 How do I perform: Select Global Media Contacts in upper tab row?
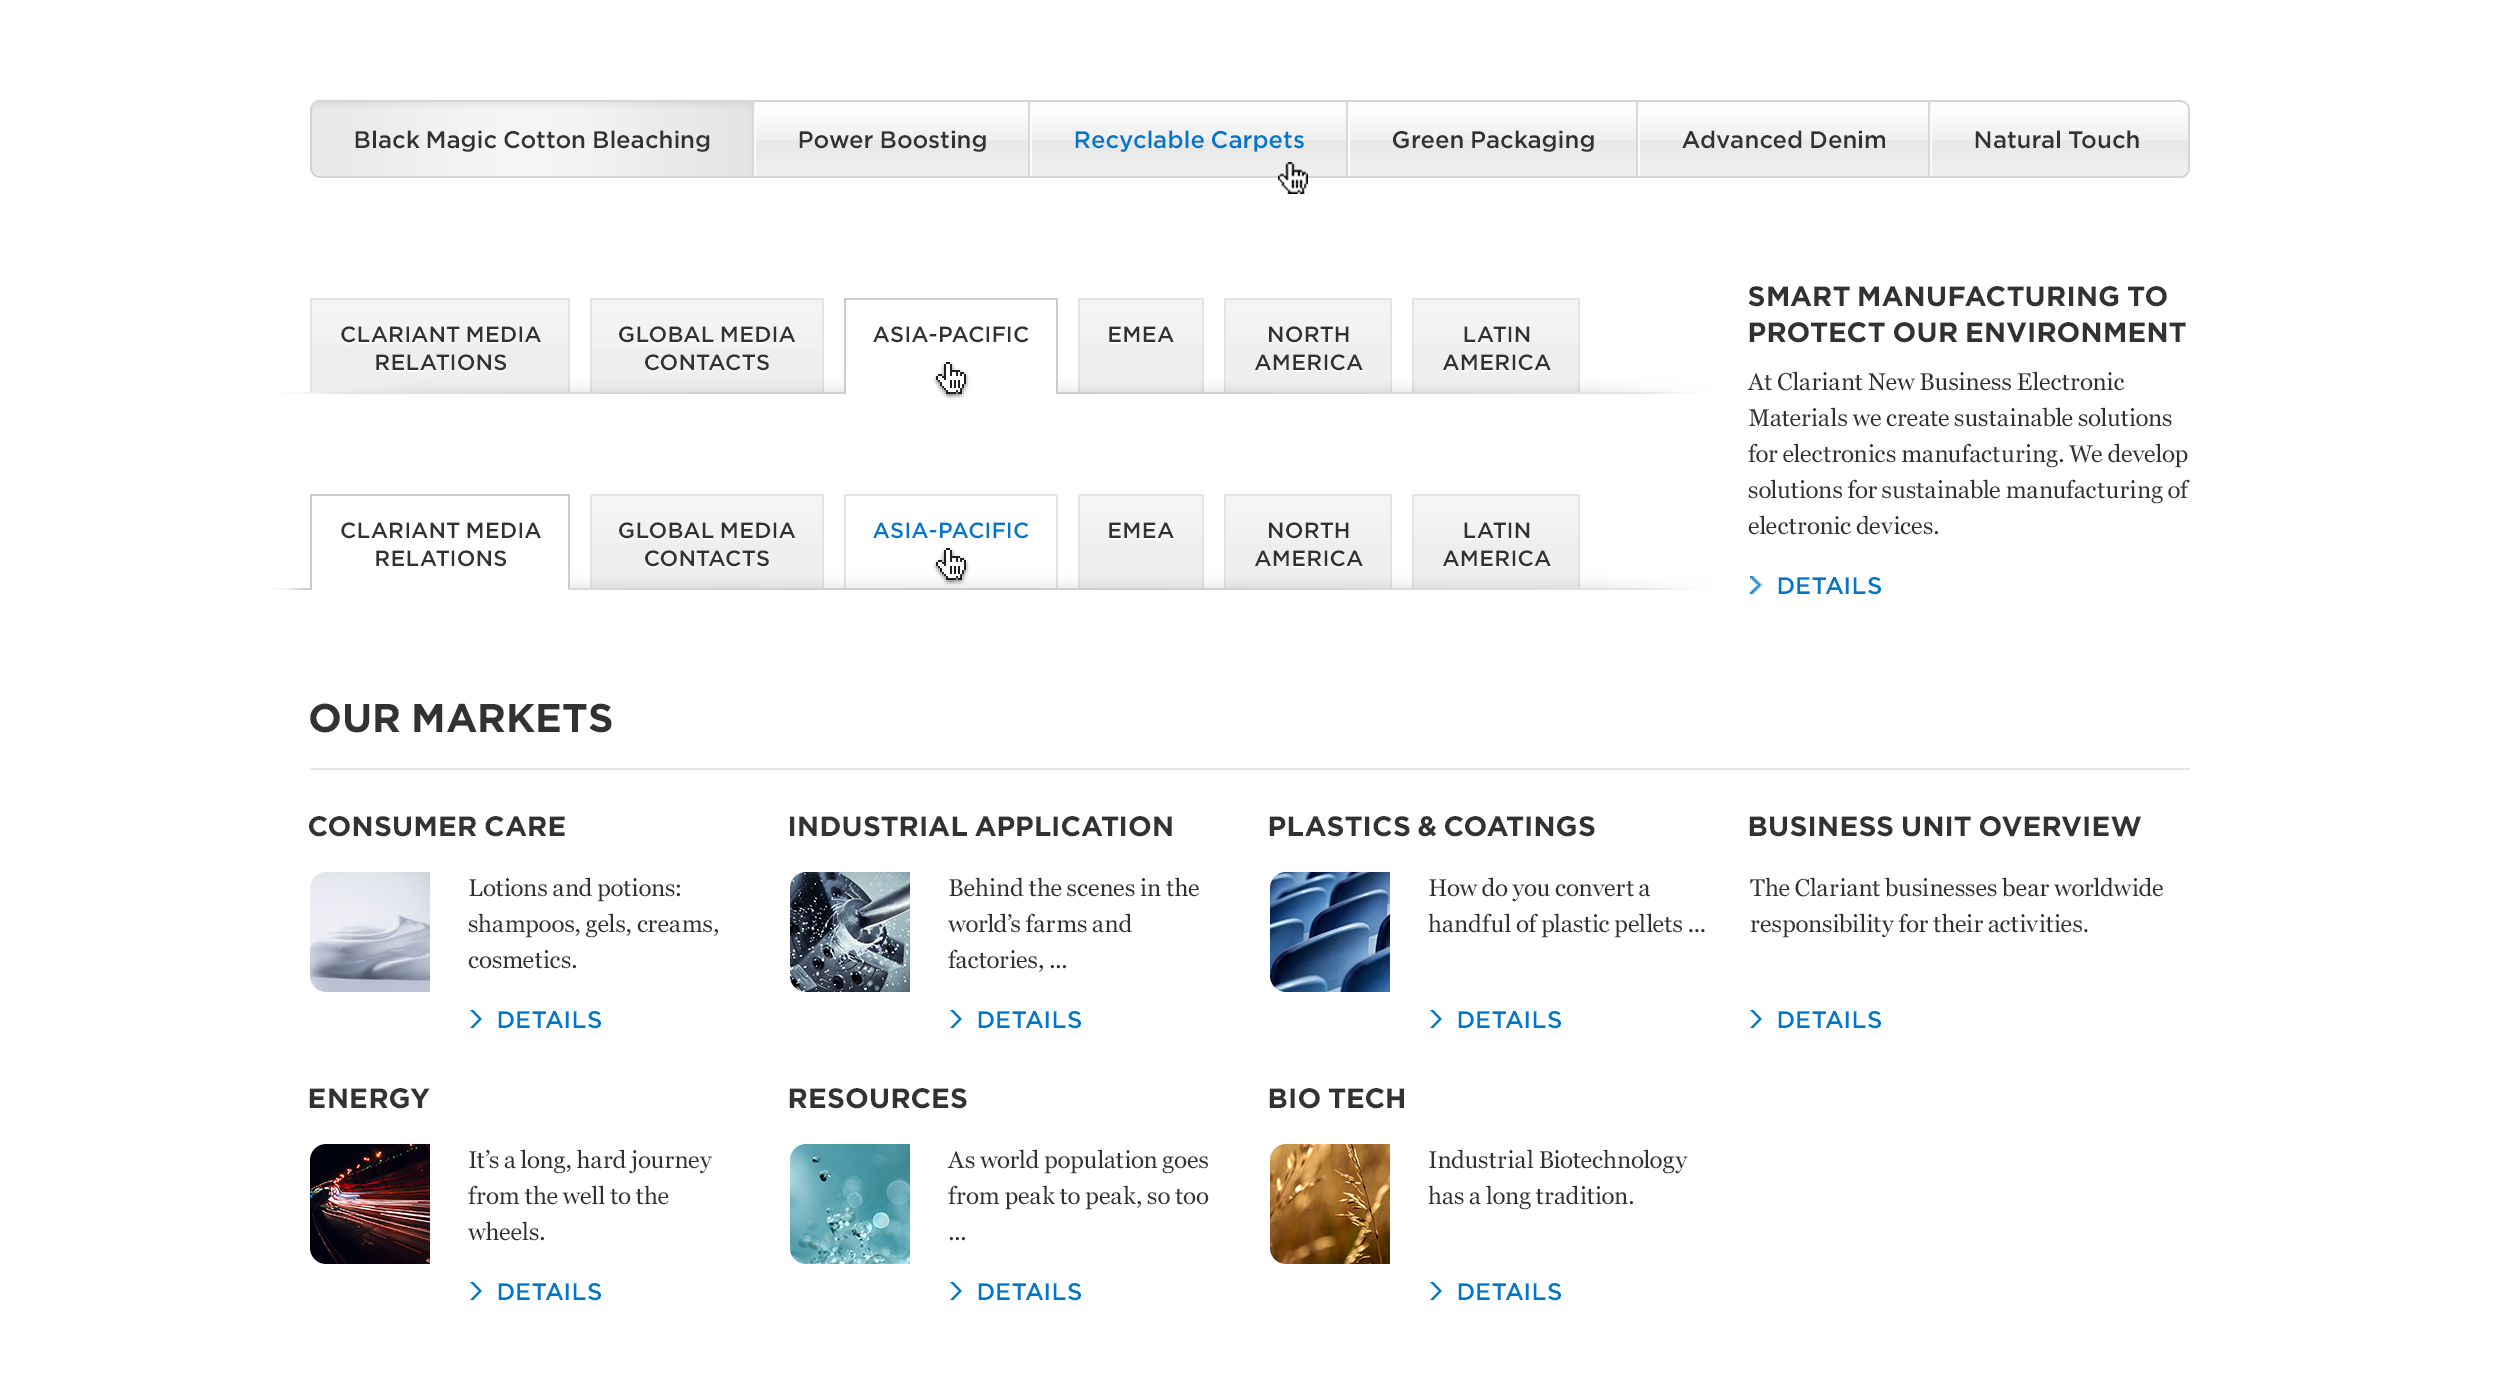707,347
